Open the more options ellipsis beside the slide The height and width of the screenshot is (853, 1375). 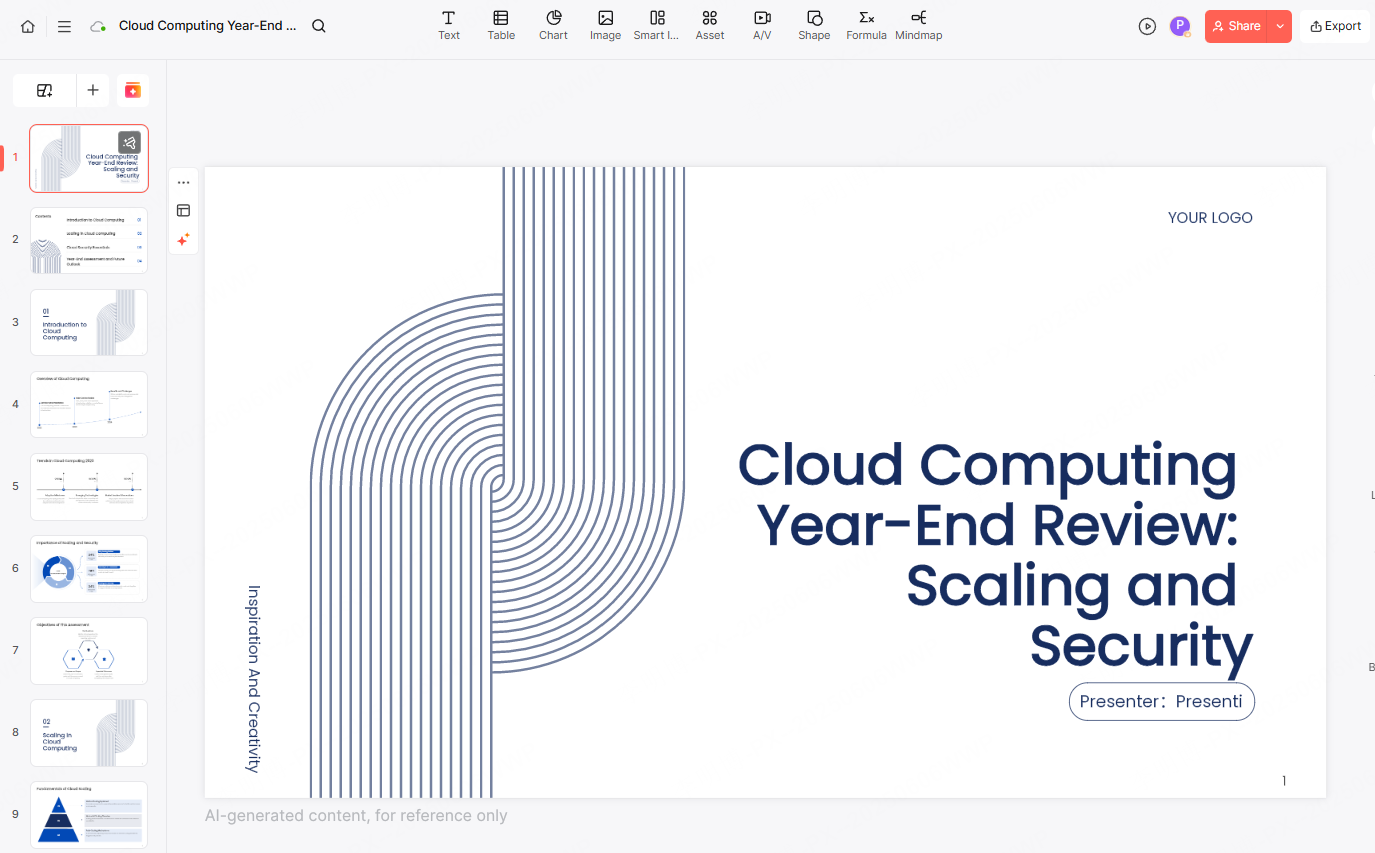(183, 182)
